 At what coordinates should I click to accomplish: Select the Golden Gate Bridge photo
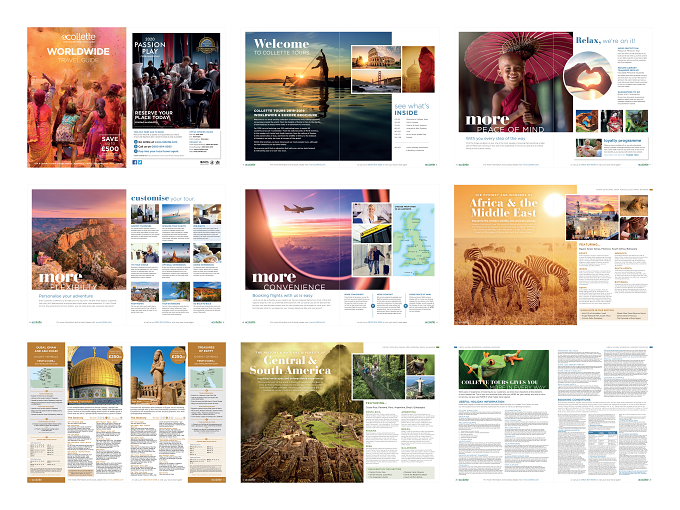tap(376, 81)
